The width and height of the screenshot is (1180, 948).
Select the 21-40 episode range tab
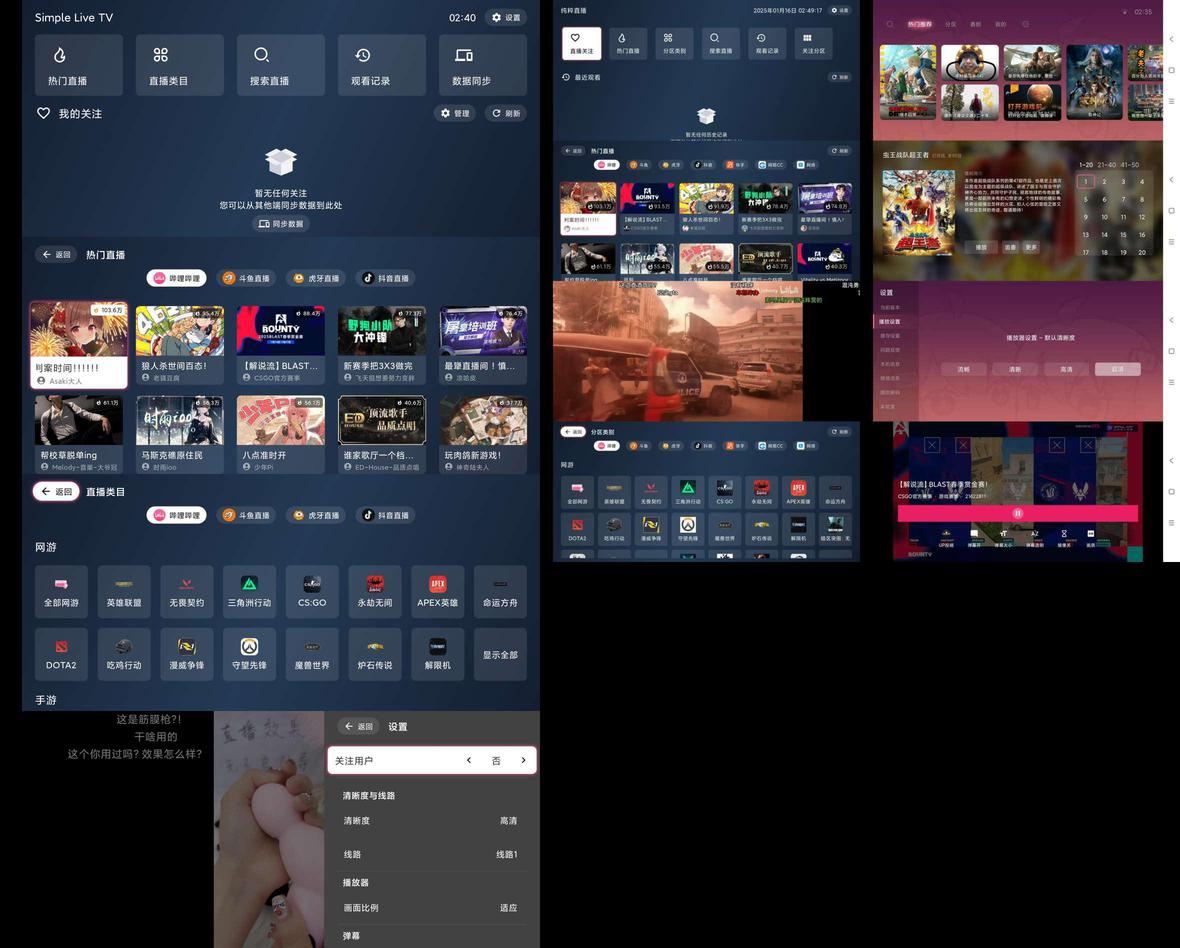click(1106, 165)
